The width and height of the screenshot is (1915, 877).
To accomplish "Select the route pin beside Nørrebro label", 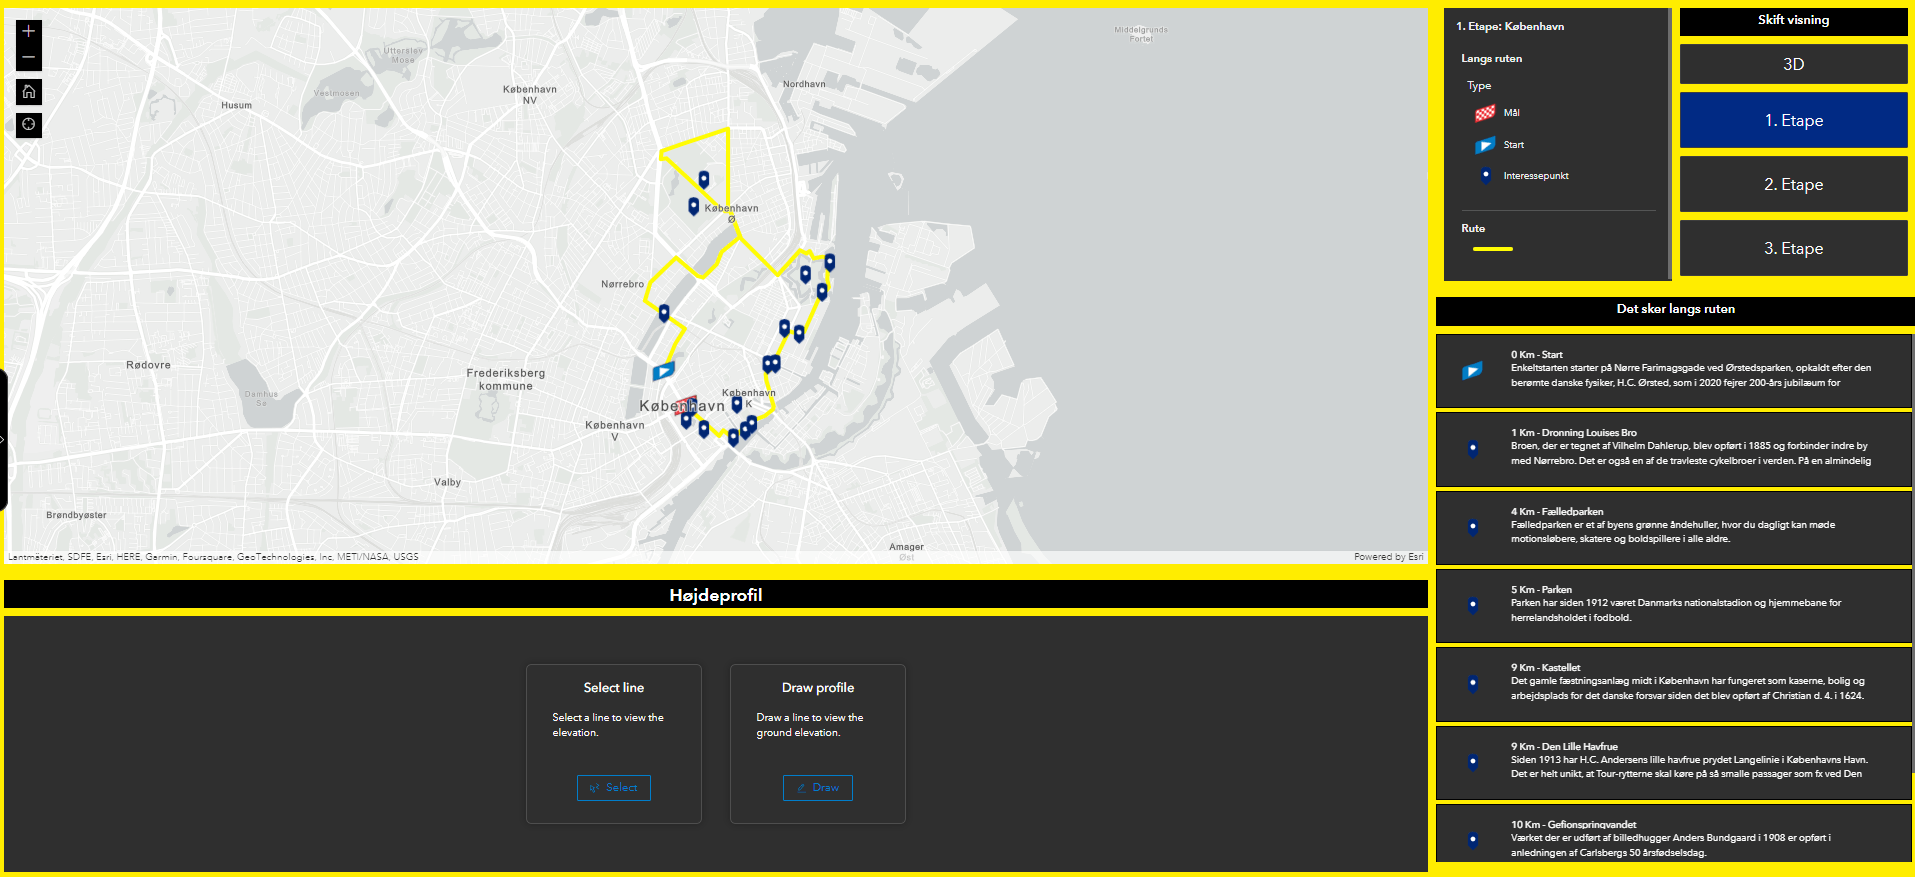I will tap(664, 313).
